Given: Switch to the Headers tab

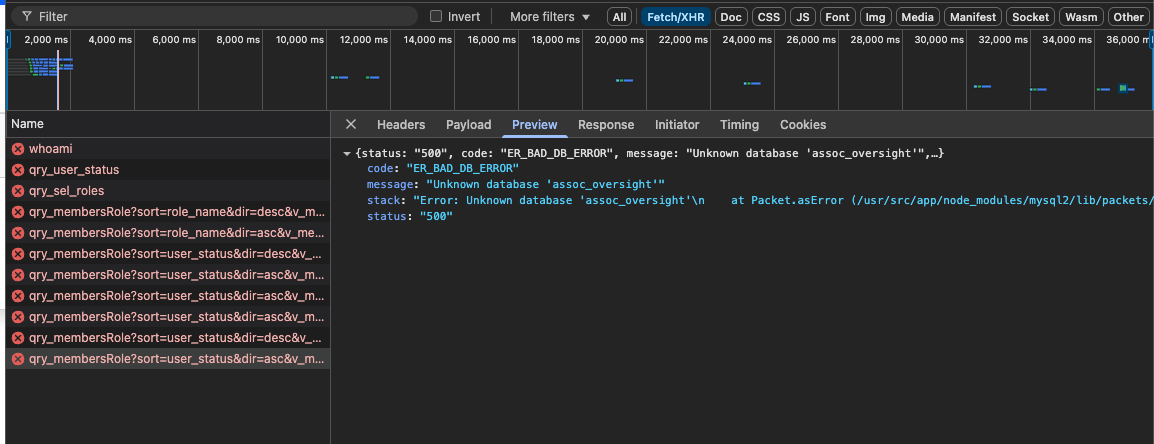Looking at the screenshot, I should 401,125.
